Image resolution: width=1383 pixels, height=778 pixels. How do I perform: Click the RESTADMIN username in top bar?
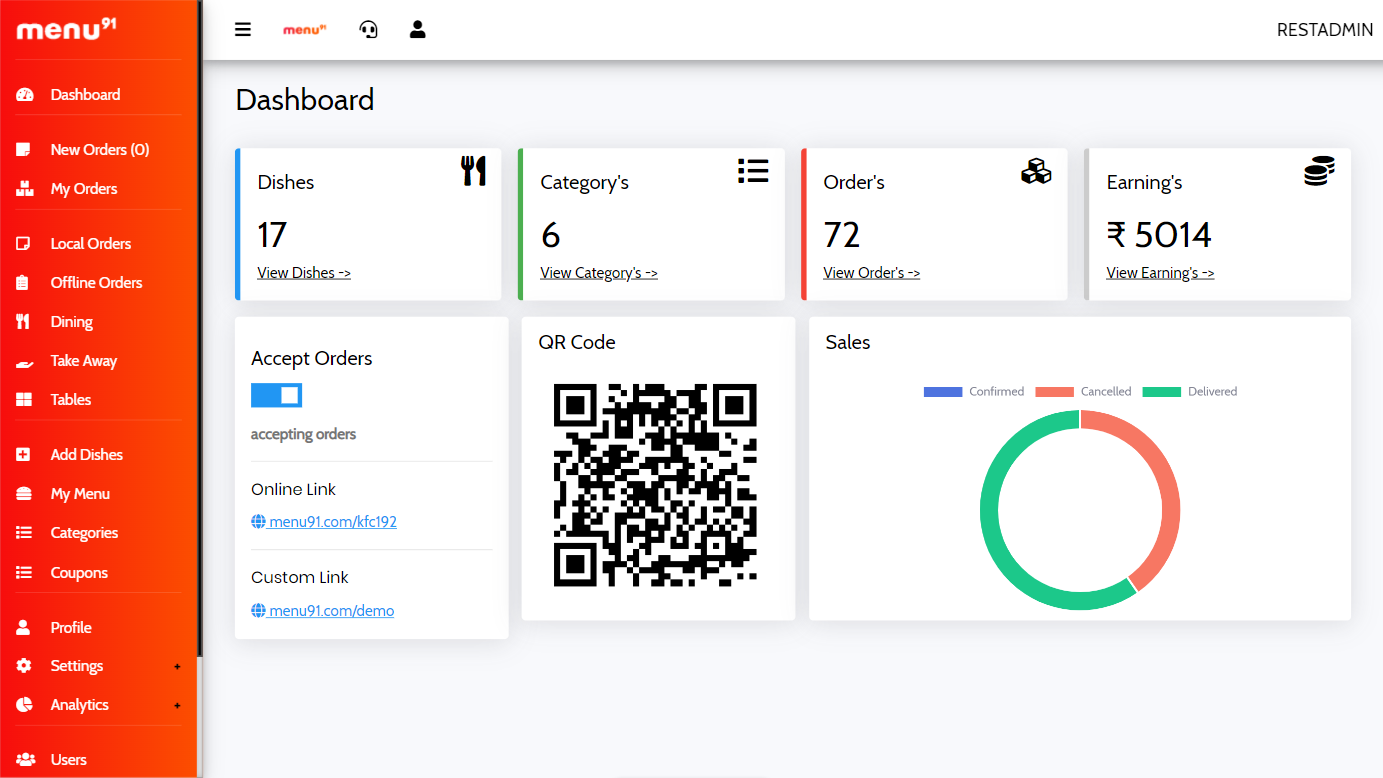pos(1325,30)
